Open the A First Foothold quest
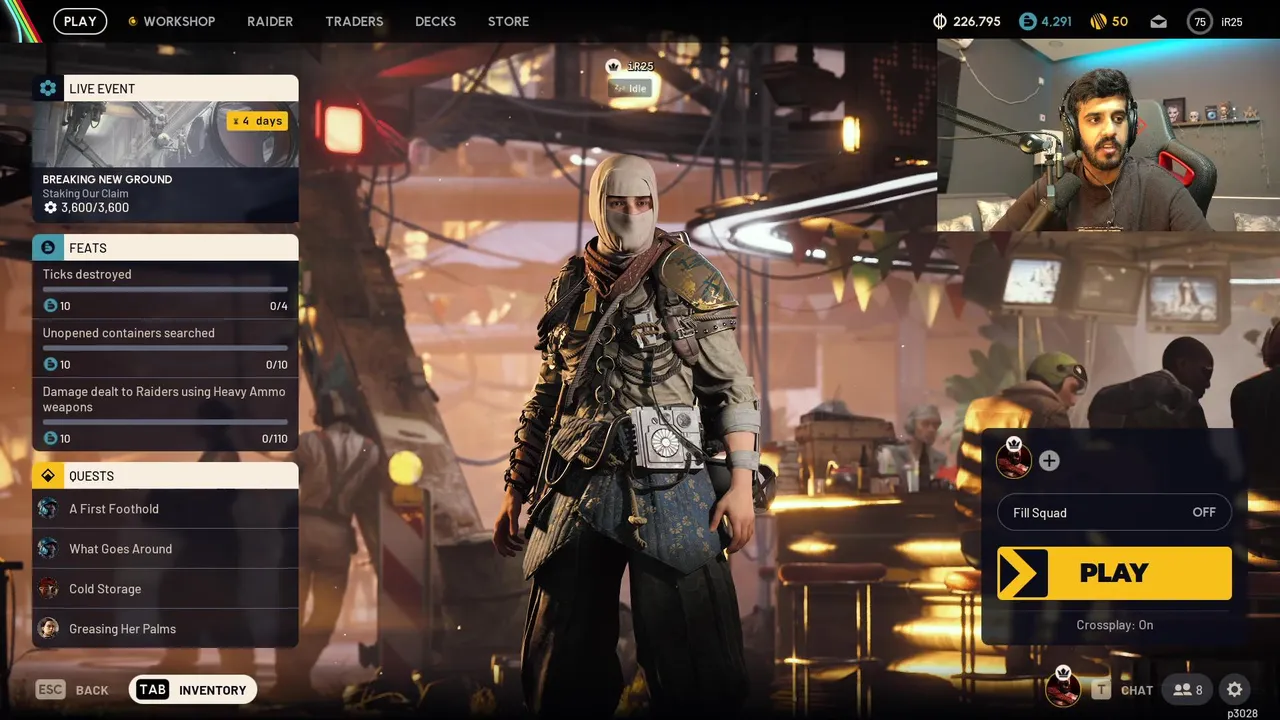 click(165, 508)
